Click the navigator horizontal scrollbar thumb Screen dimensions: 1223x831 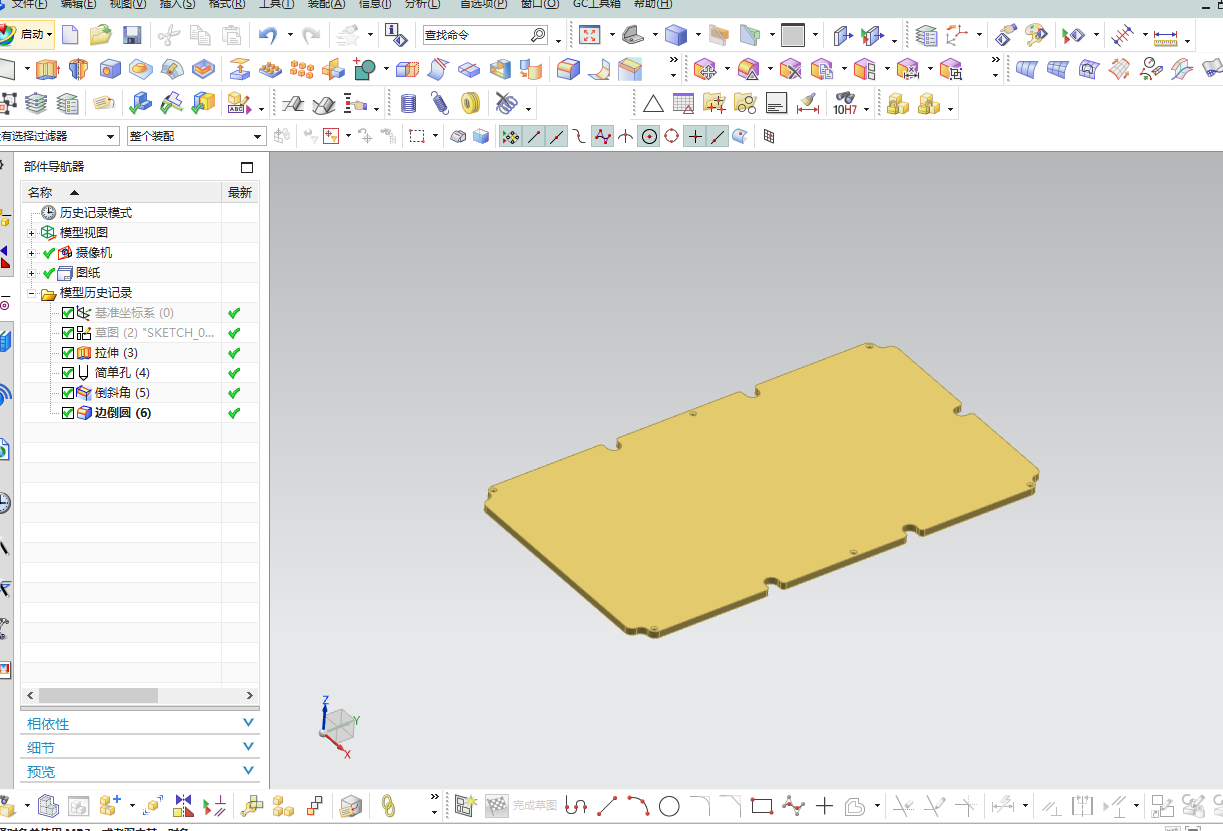point(98,695)
